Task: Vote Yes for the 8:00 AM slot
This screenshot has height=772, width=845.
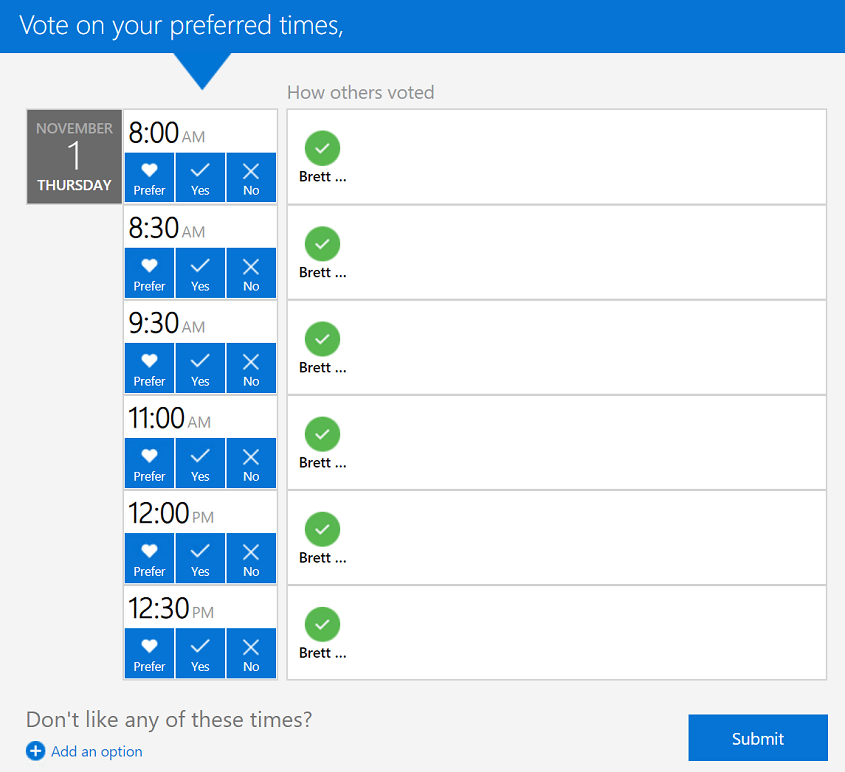Action: [x=200, y=177]
